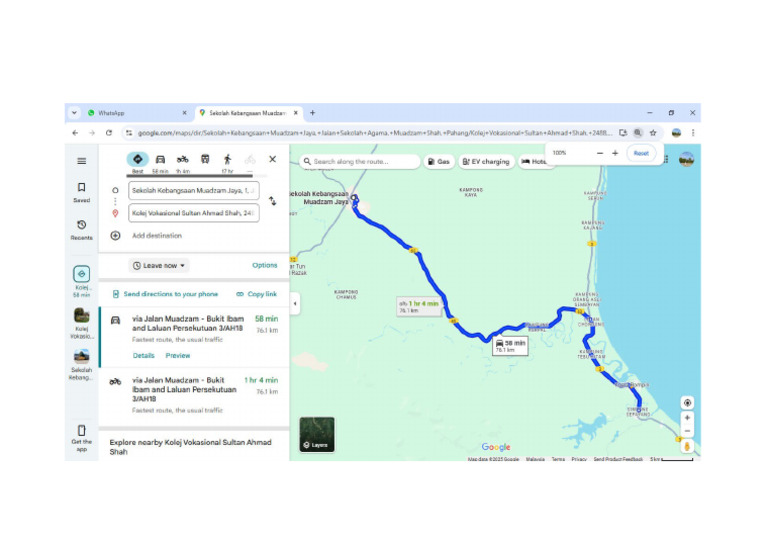Switch to WhatsApp tab
This screenshot has width=768, height=543.
coord(137,113)
